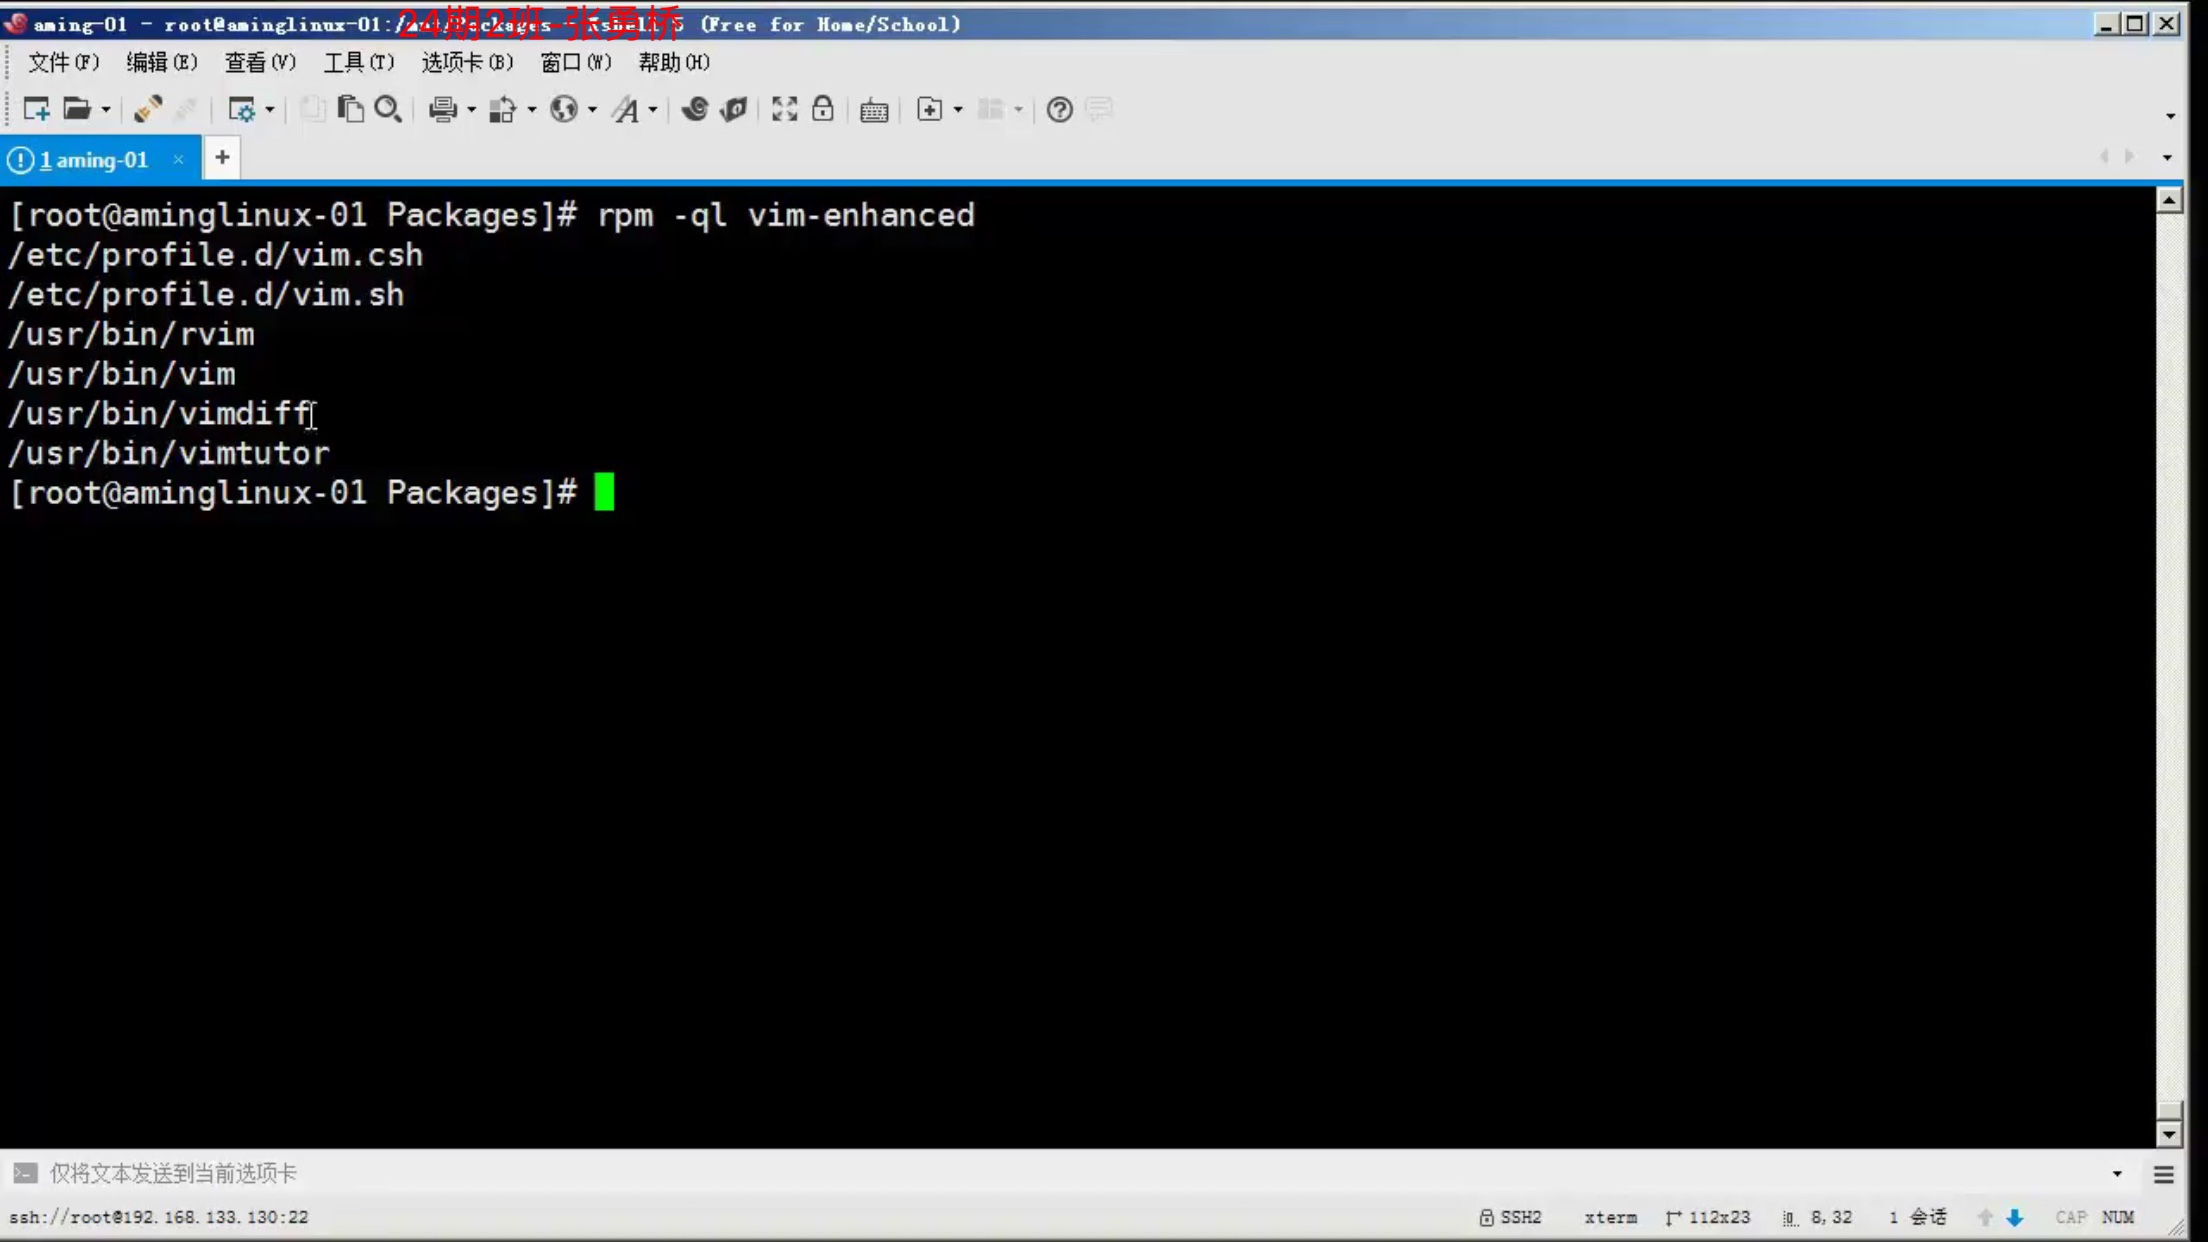This screenshot has height=1242, width=2208.
Task: Click the compose bar terminal icon
Action: 25,1173
